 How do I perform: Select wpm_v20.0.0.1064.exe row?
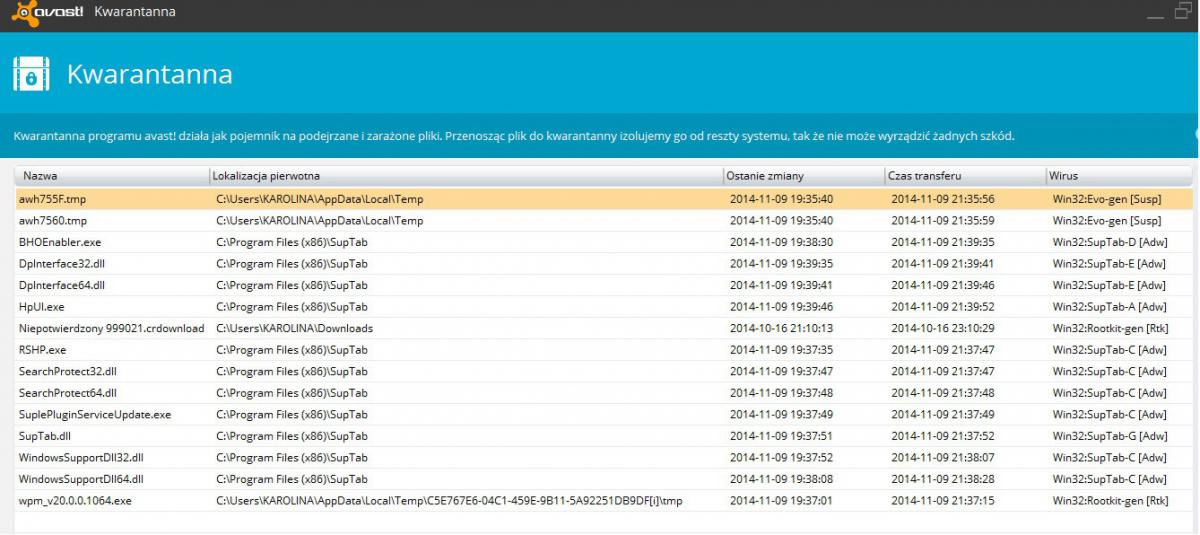click(603, 500)
